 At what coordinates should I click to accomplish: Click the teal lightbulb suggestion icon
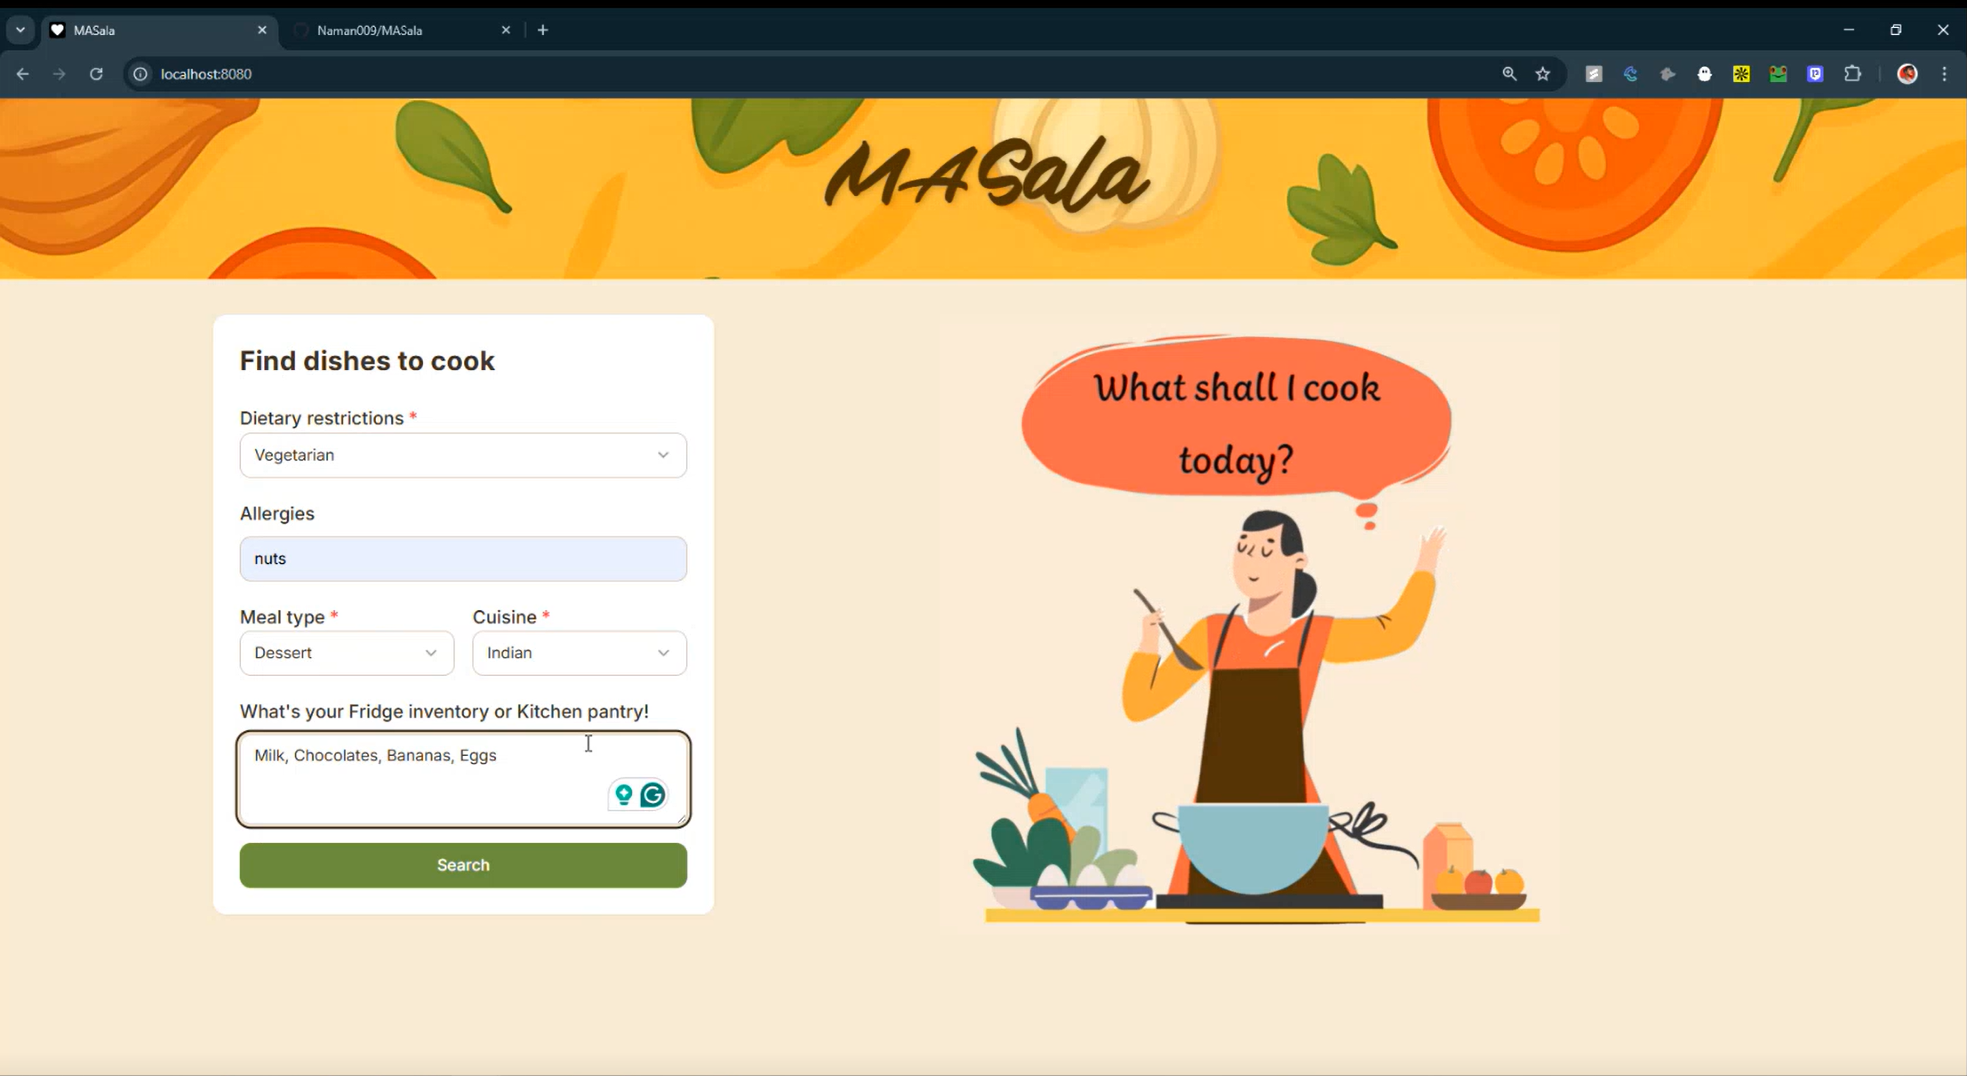624,795
